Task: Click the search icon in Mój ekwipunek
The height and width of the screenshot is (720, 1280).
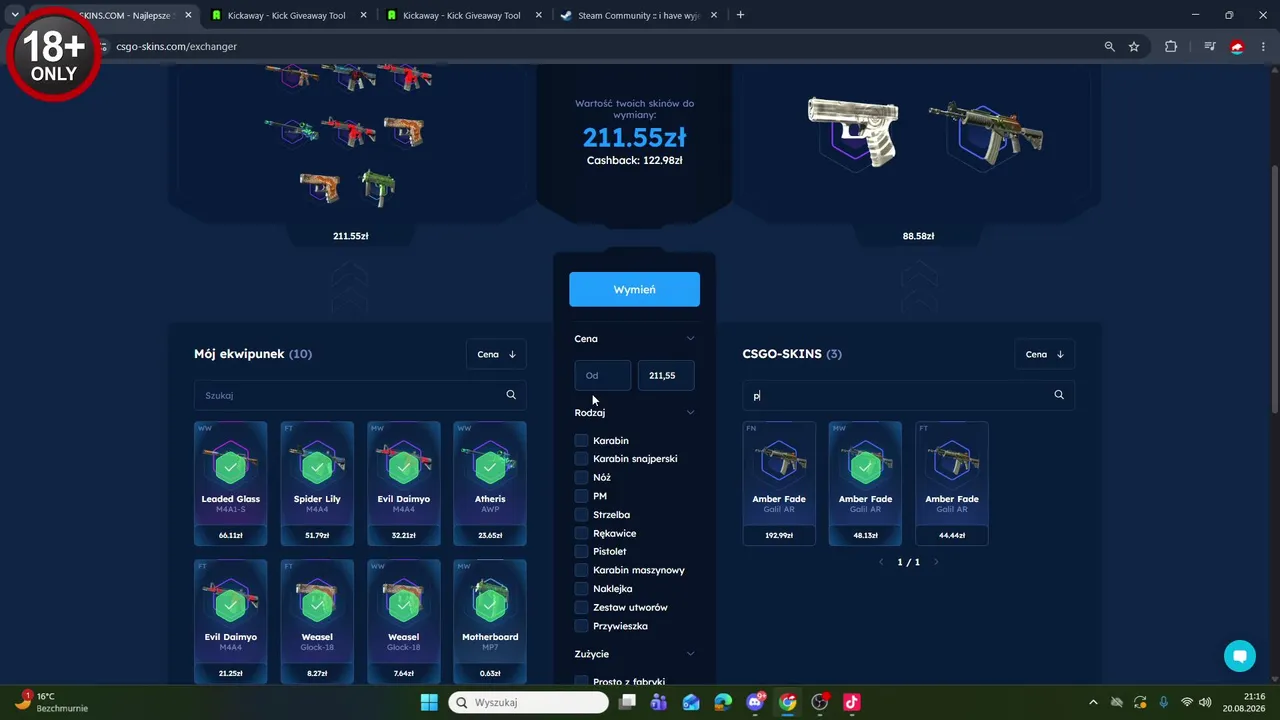Action: [511, 395]
